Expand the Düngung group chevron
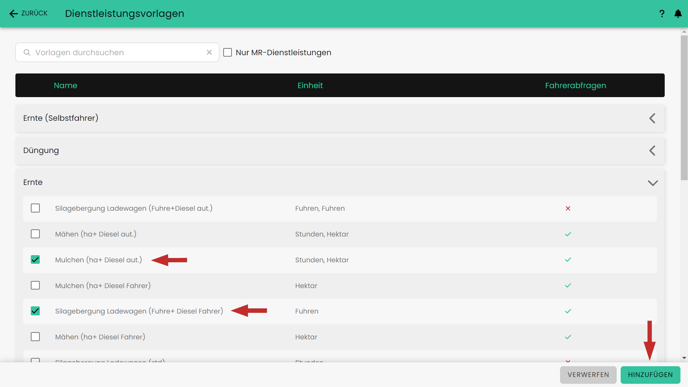The height and width of the screenshot is (387, 688). click(x=652, y=150)
